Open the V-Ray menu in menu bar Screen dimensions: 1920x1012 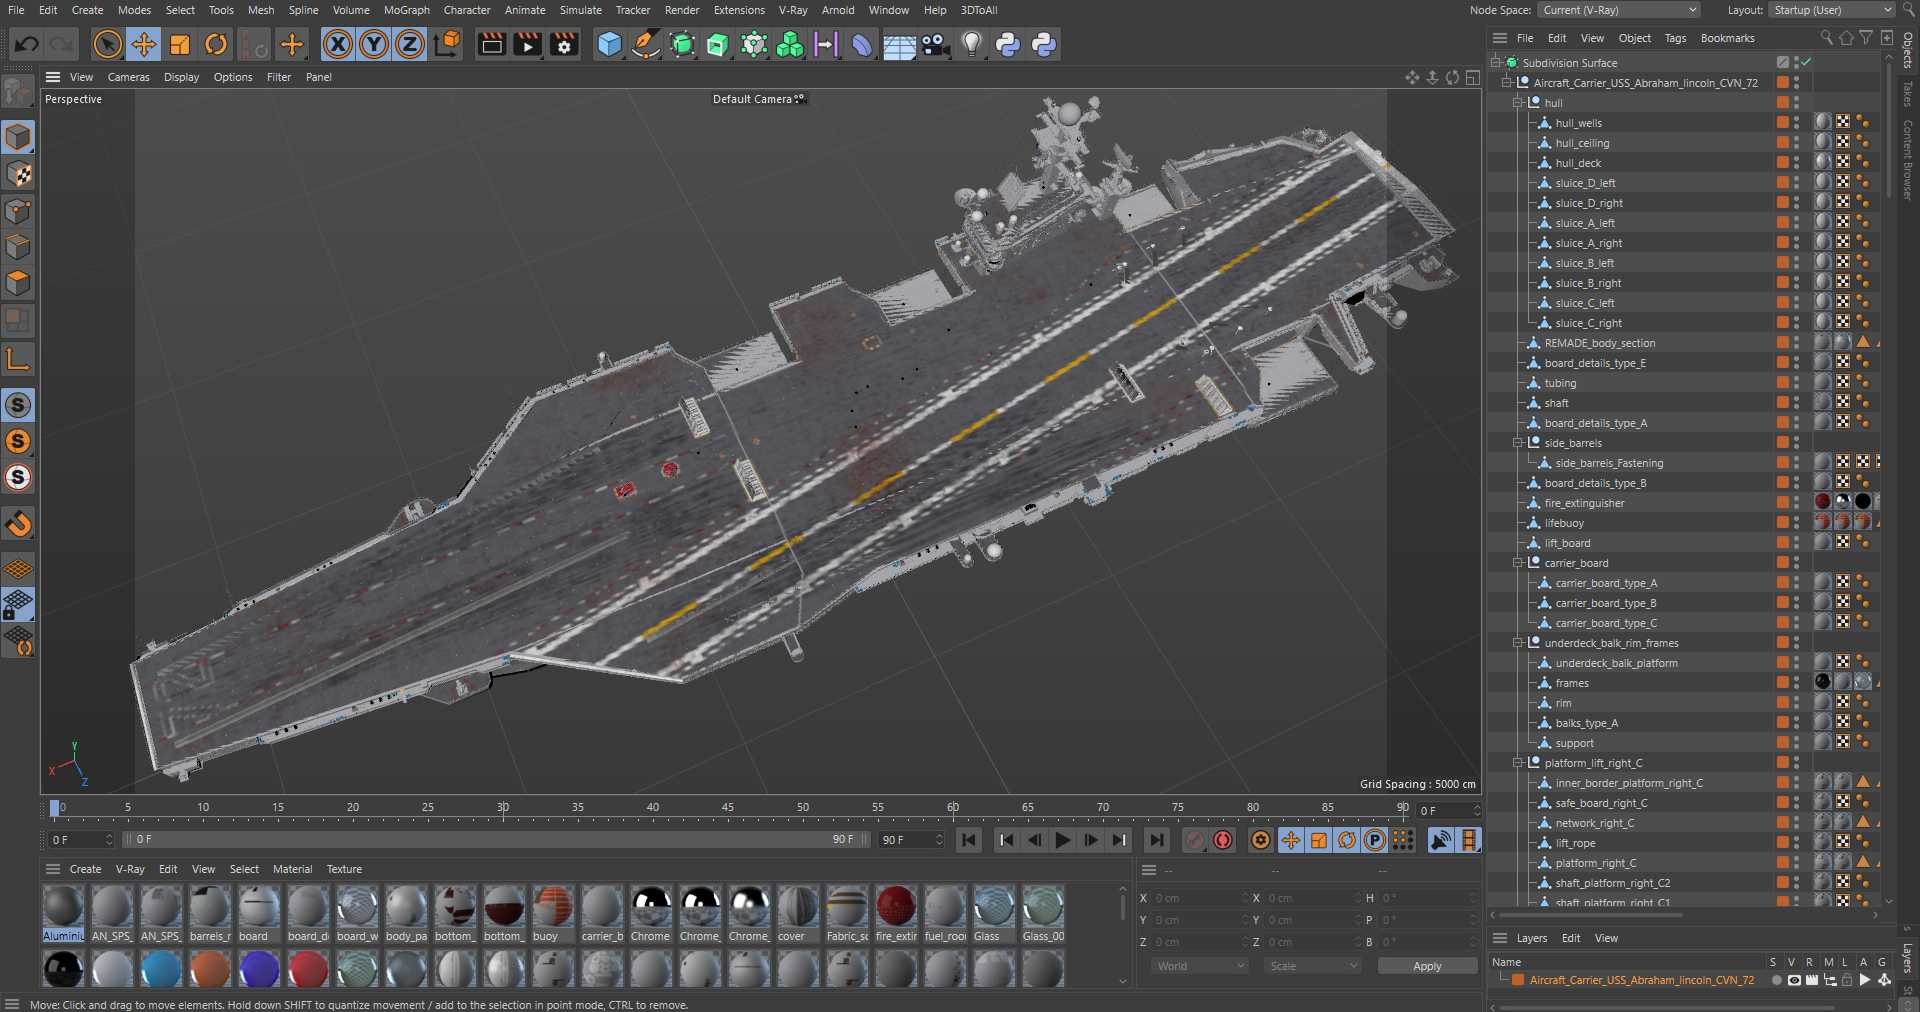793,10
